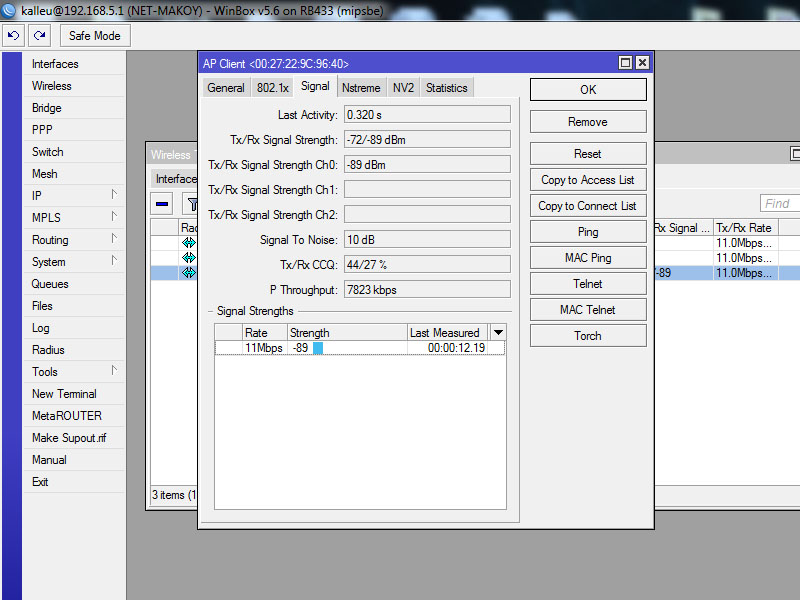Click the filter funnel icon in Wireless window
Viewport: 800px width, 600px height.
coord(192,204)
